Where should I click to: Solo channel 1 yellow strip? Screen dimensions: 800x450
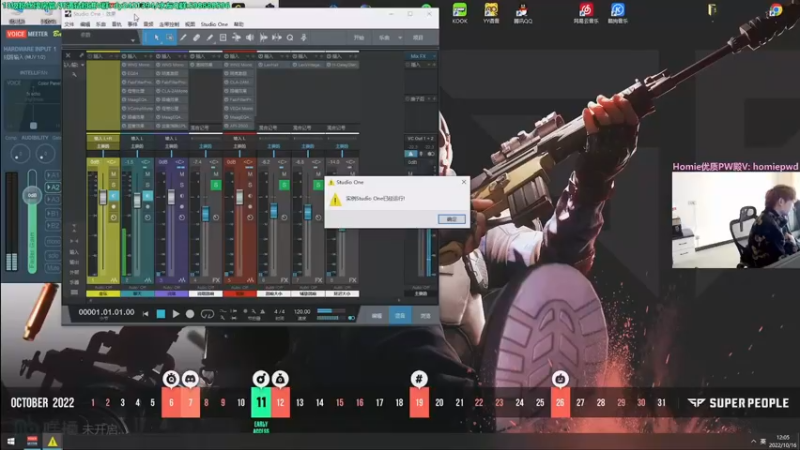[113, 185]
